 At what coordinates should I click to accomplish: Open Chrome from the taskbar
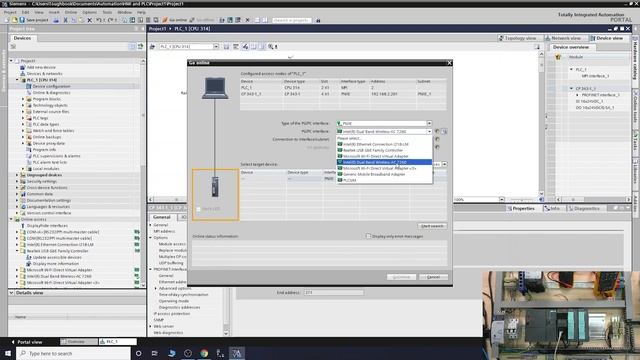pos(204,353)
